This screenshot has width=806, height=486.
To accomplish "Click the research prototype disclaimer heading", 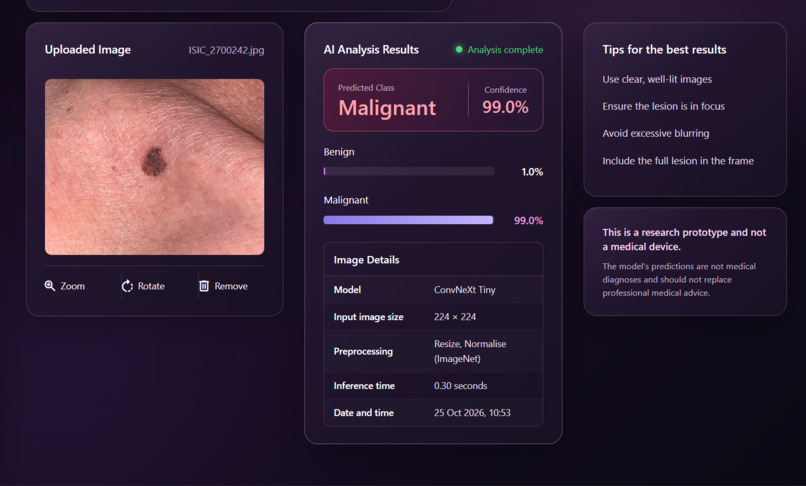I will coord(684,239).
